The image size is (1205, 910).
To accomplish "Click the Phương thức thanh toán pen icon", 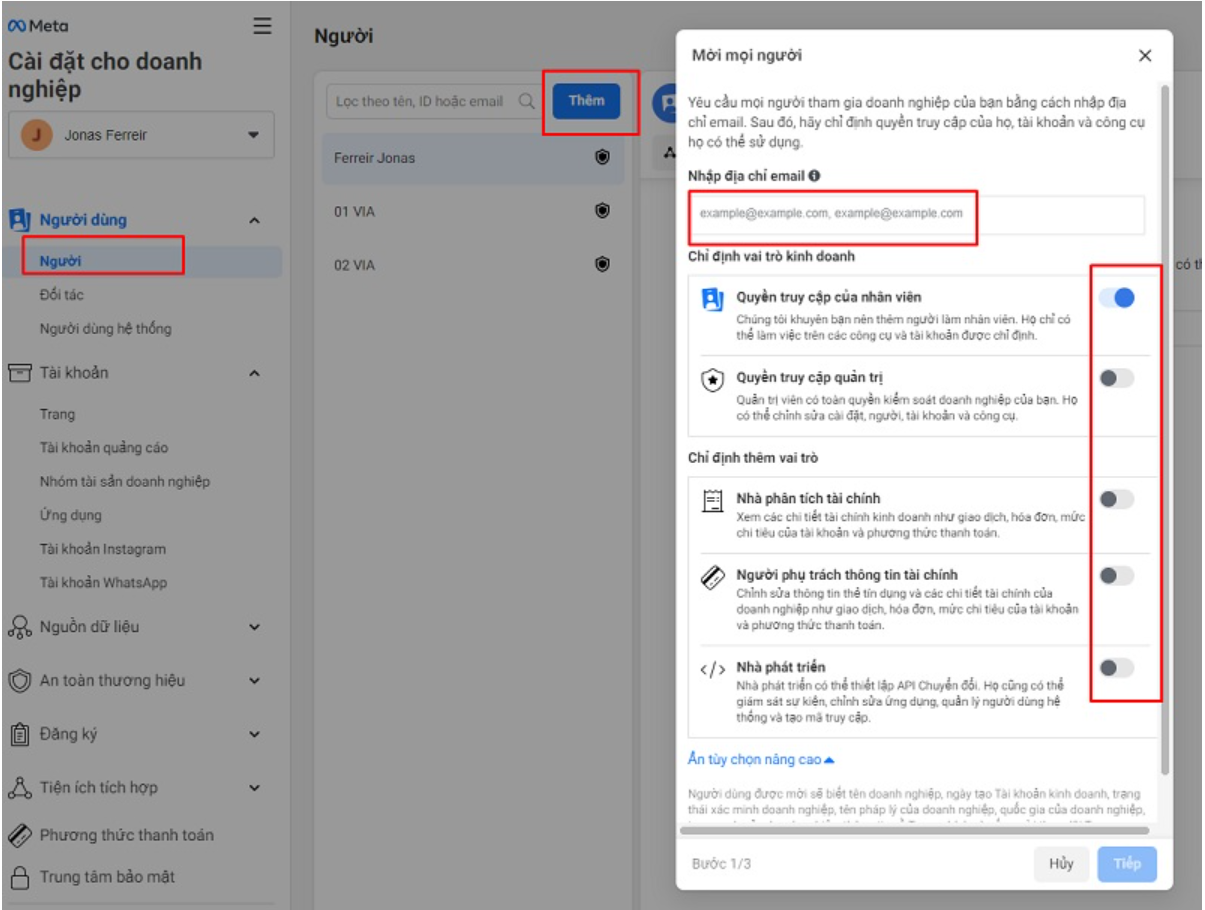I will click(x=19, y=835).
